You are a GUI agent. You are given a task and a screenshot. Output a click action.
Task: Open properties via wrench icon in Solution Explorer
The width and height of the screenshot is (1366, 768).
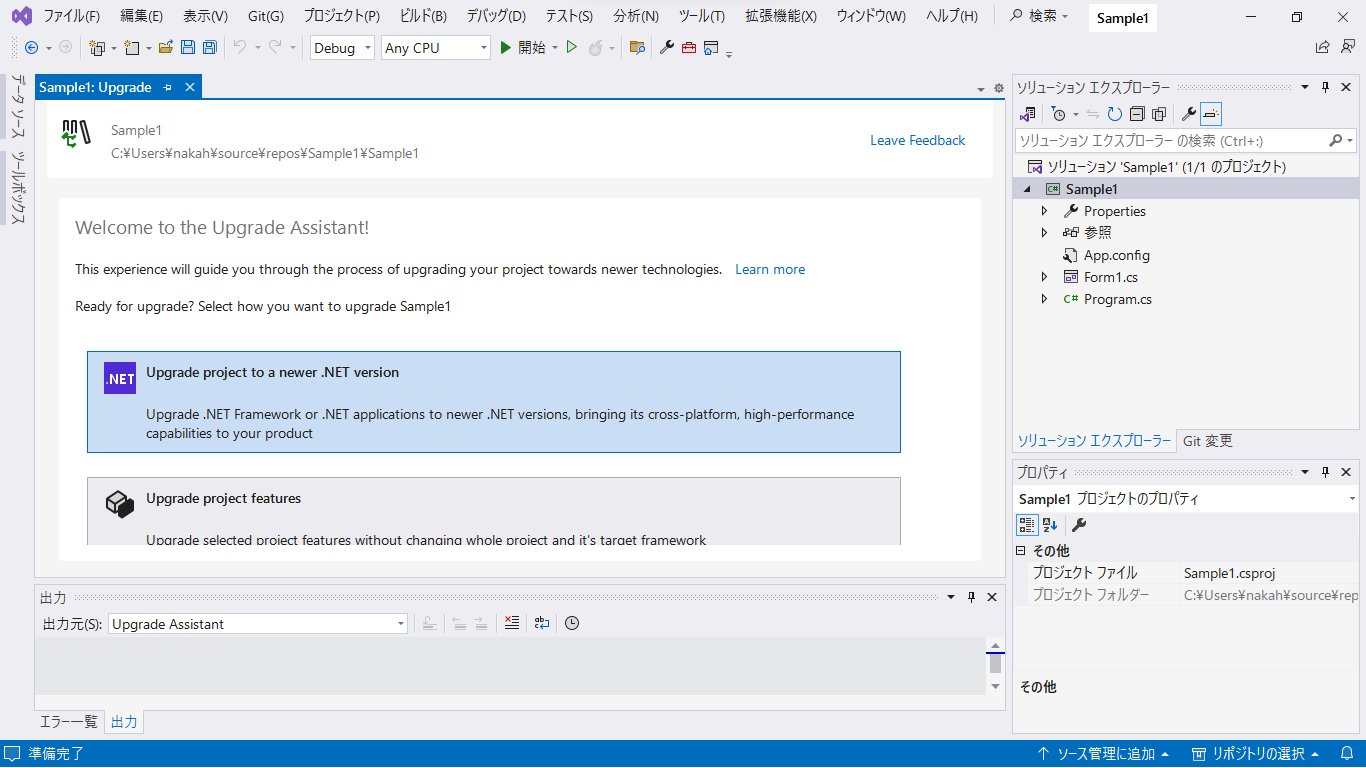coord(1188,114)
